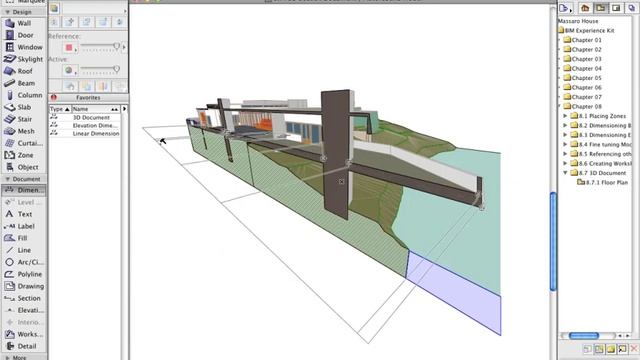The image size is (640, 360).
Task: Select the Slab tool
Action: [24, 107]
